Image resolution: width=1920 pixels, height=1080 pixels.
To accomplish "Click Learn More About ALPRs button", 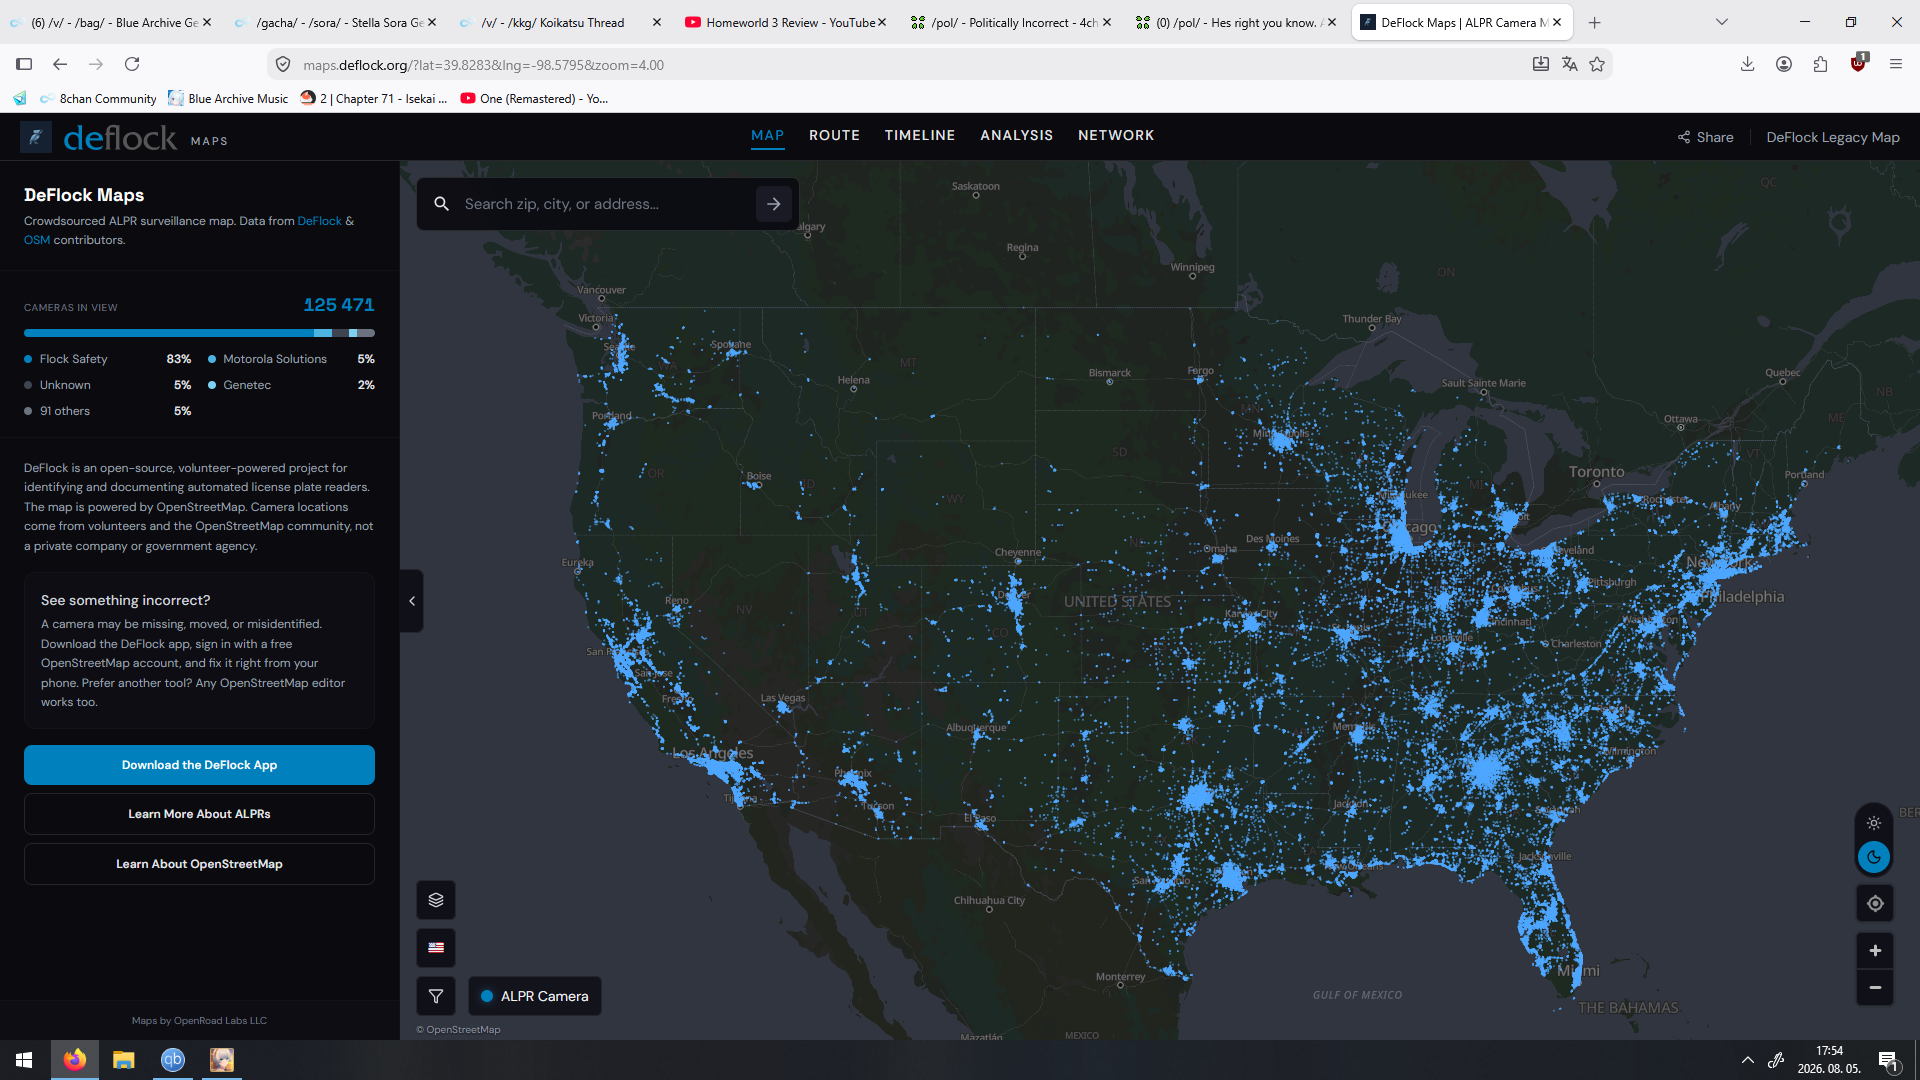I will coord(199,814).
